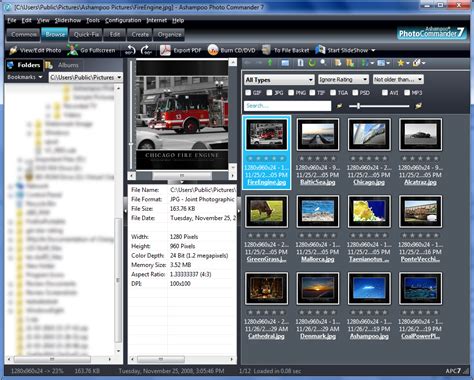Click the first orange copy-files icon
474x380 pixels.
pyautogui.click(x=338, y=63)
